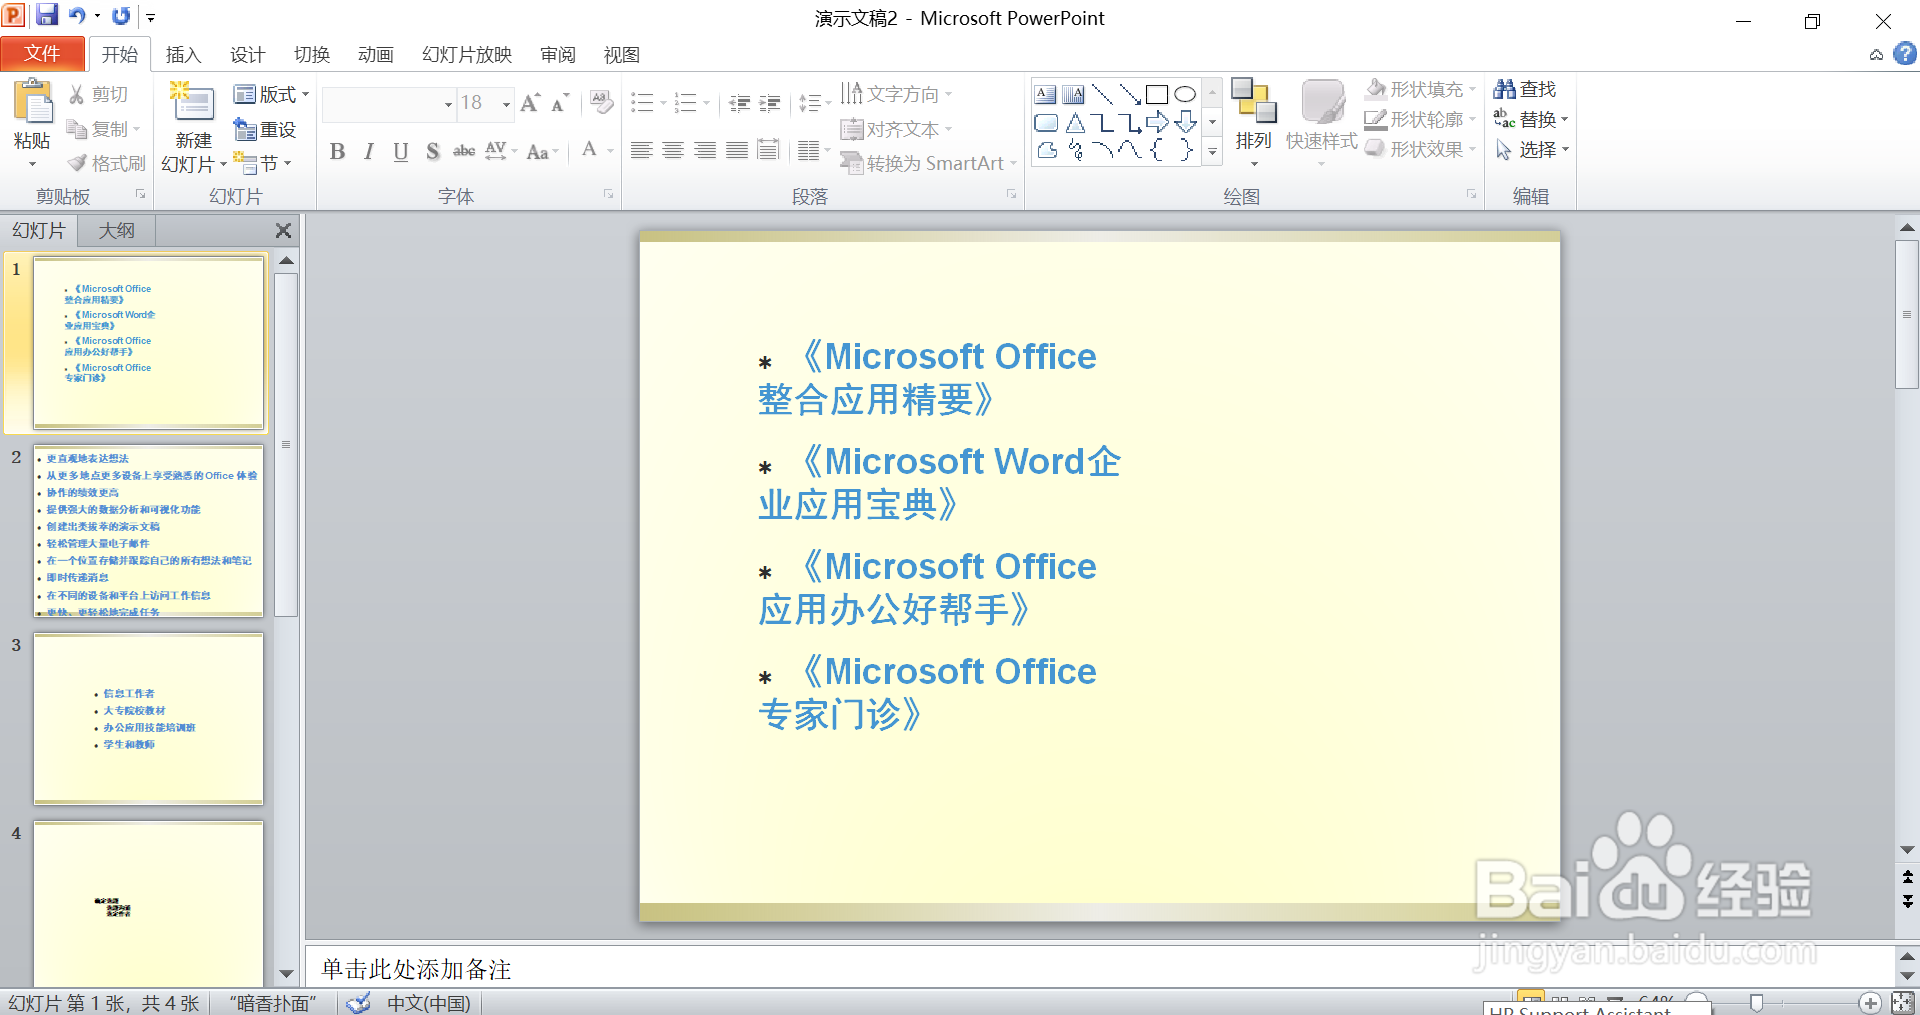Switch to Design (设计) tab
This screenshot has height=1015, width=1920.
pyautogui.click(x=247, y=55)
